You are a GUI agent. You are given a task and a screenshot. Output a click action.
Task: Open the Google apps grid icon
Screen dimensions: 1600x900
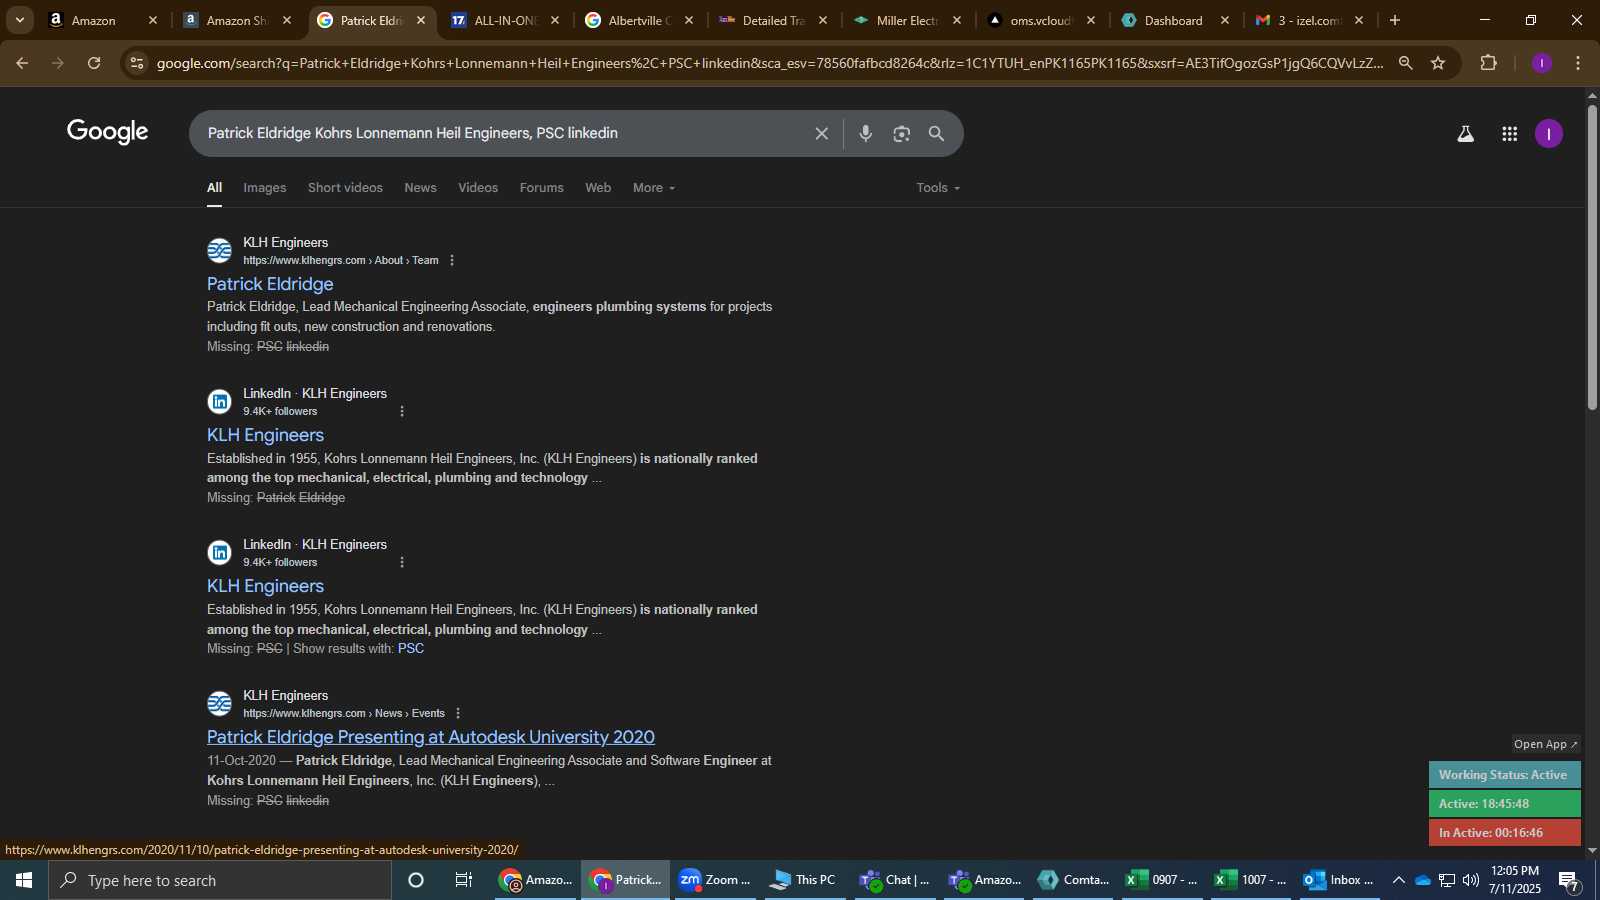tap(1509, 133)
